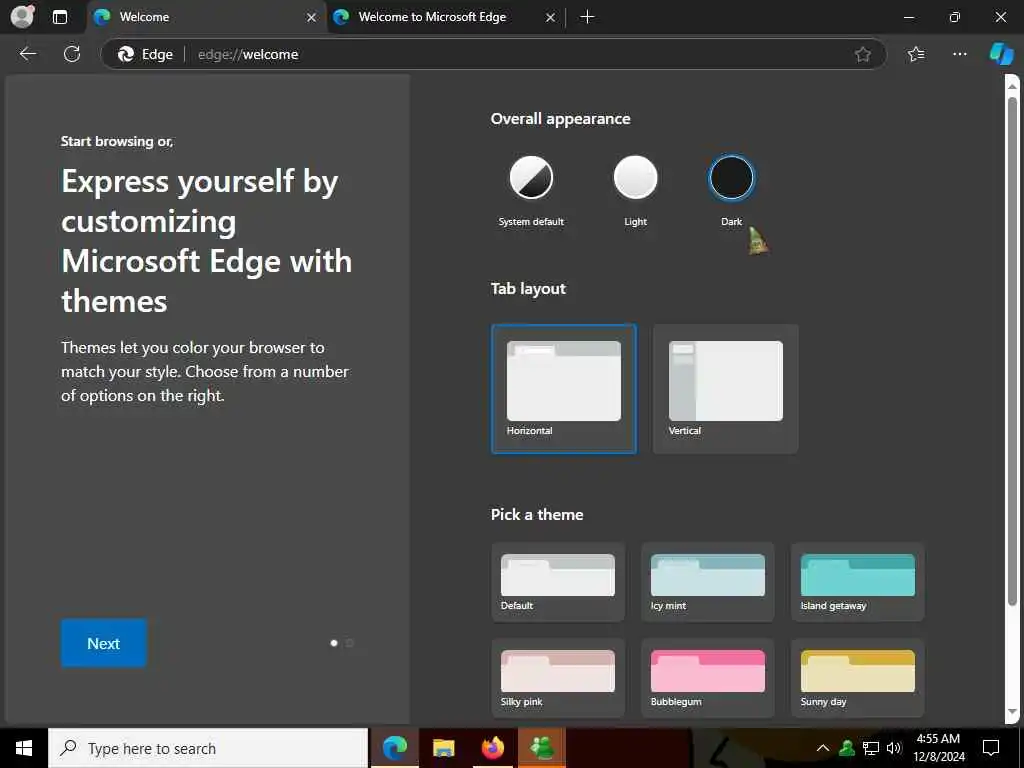Refresh the page

[72, 54]
